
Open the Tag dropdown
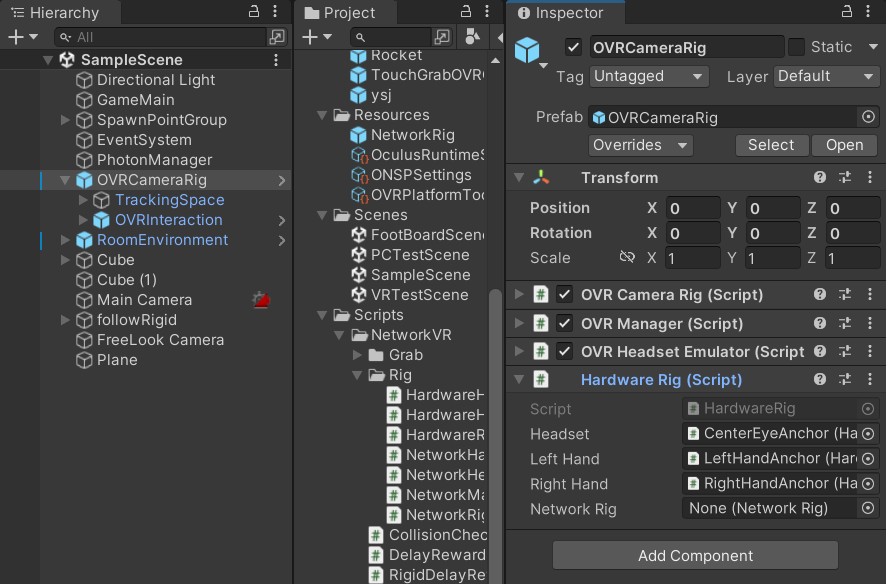(649, 76)
